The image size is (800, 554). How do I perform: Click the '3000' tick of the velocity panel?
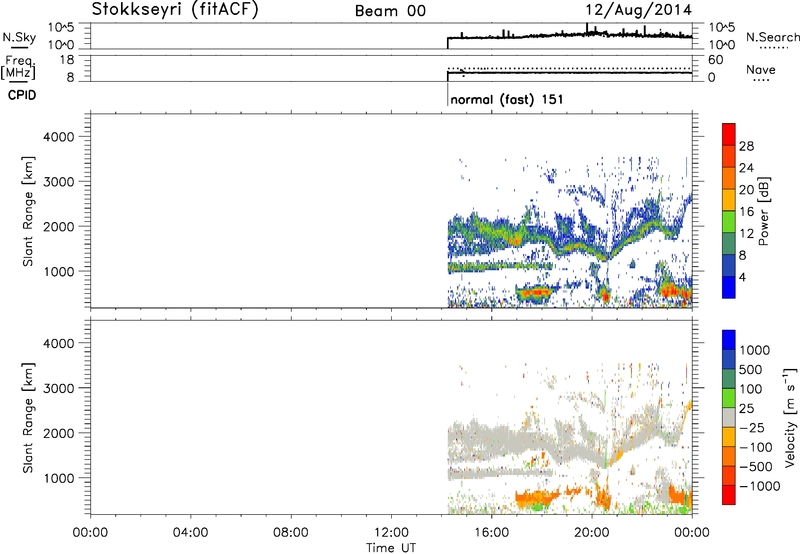click(x=59, y=388)
